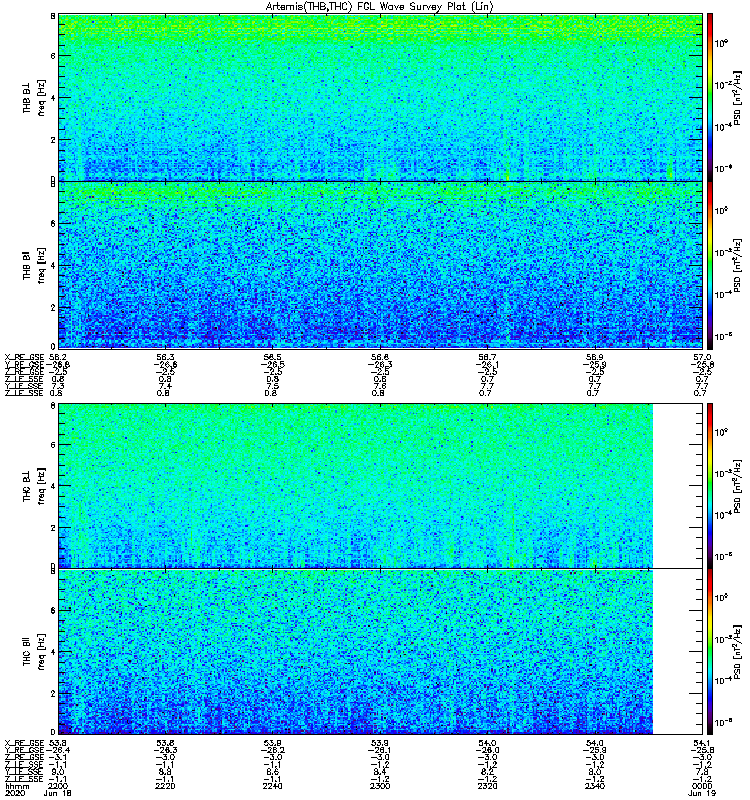Click the 56.2 X_RE_GSE value under THB
The image size is (750, 800).
[x=58, y=357]
